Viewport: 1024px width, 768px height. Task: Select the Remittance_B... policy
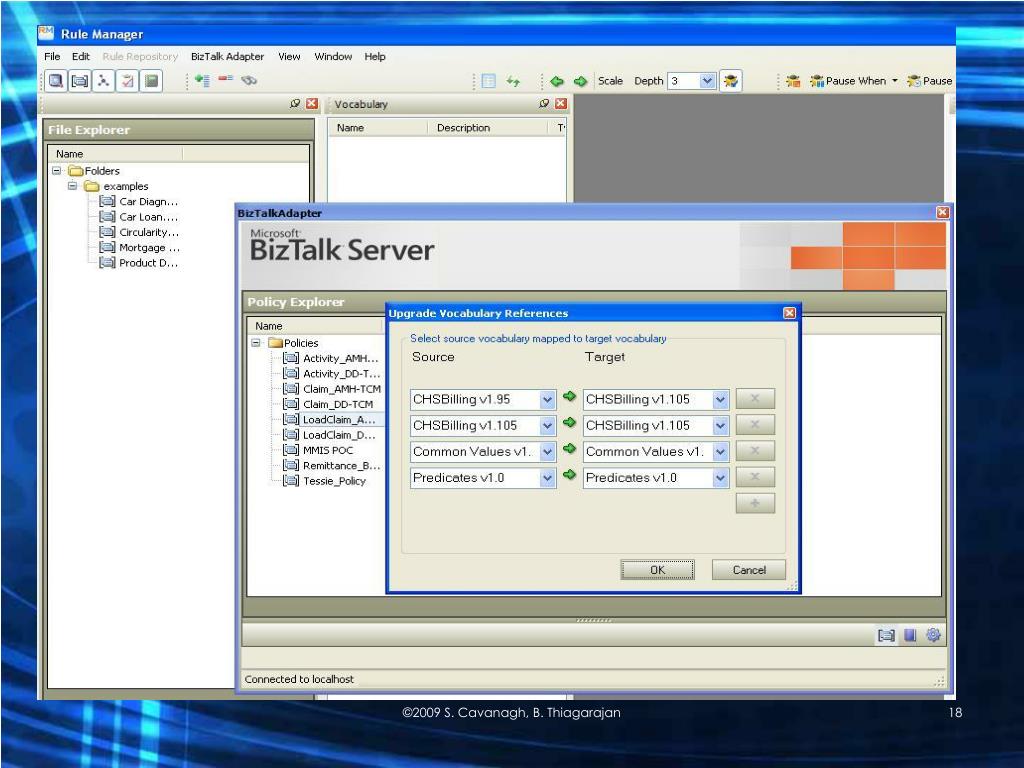(332, 466)
